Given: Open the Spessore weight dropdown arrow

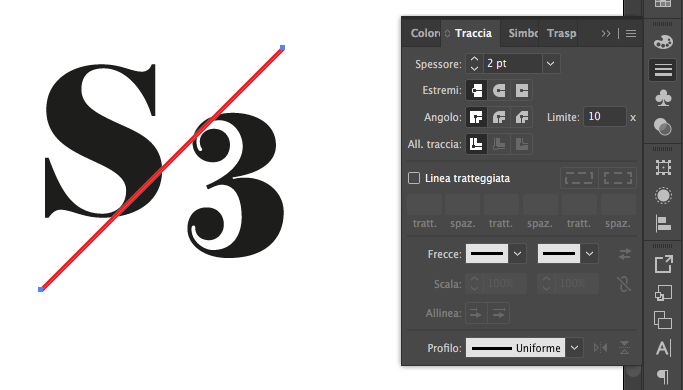Looking at the screenshot, I should pos(551,64).
